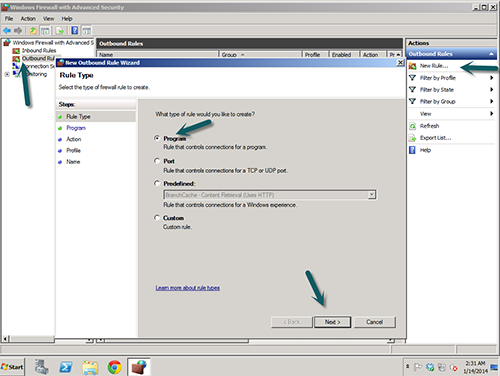The image size is (500, 376).
Task: Open PowerShell from taskbar
Action: pos(66,367)
